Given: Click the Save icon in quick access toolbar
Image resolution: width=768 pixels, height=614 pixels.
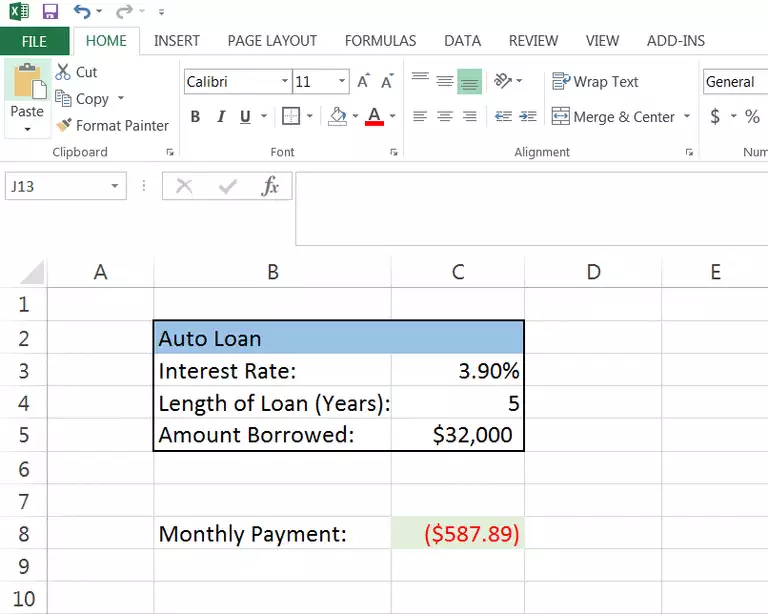Looking at the screenshot, I should (x=50, y=12).
